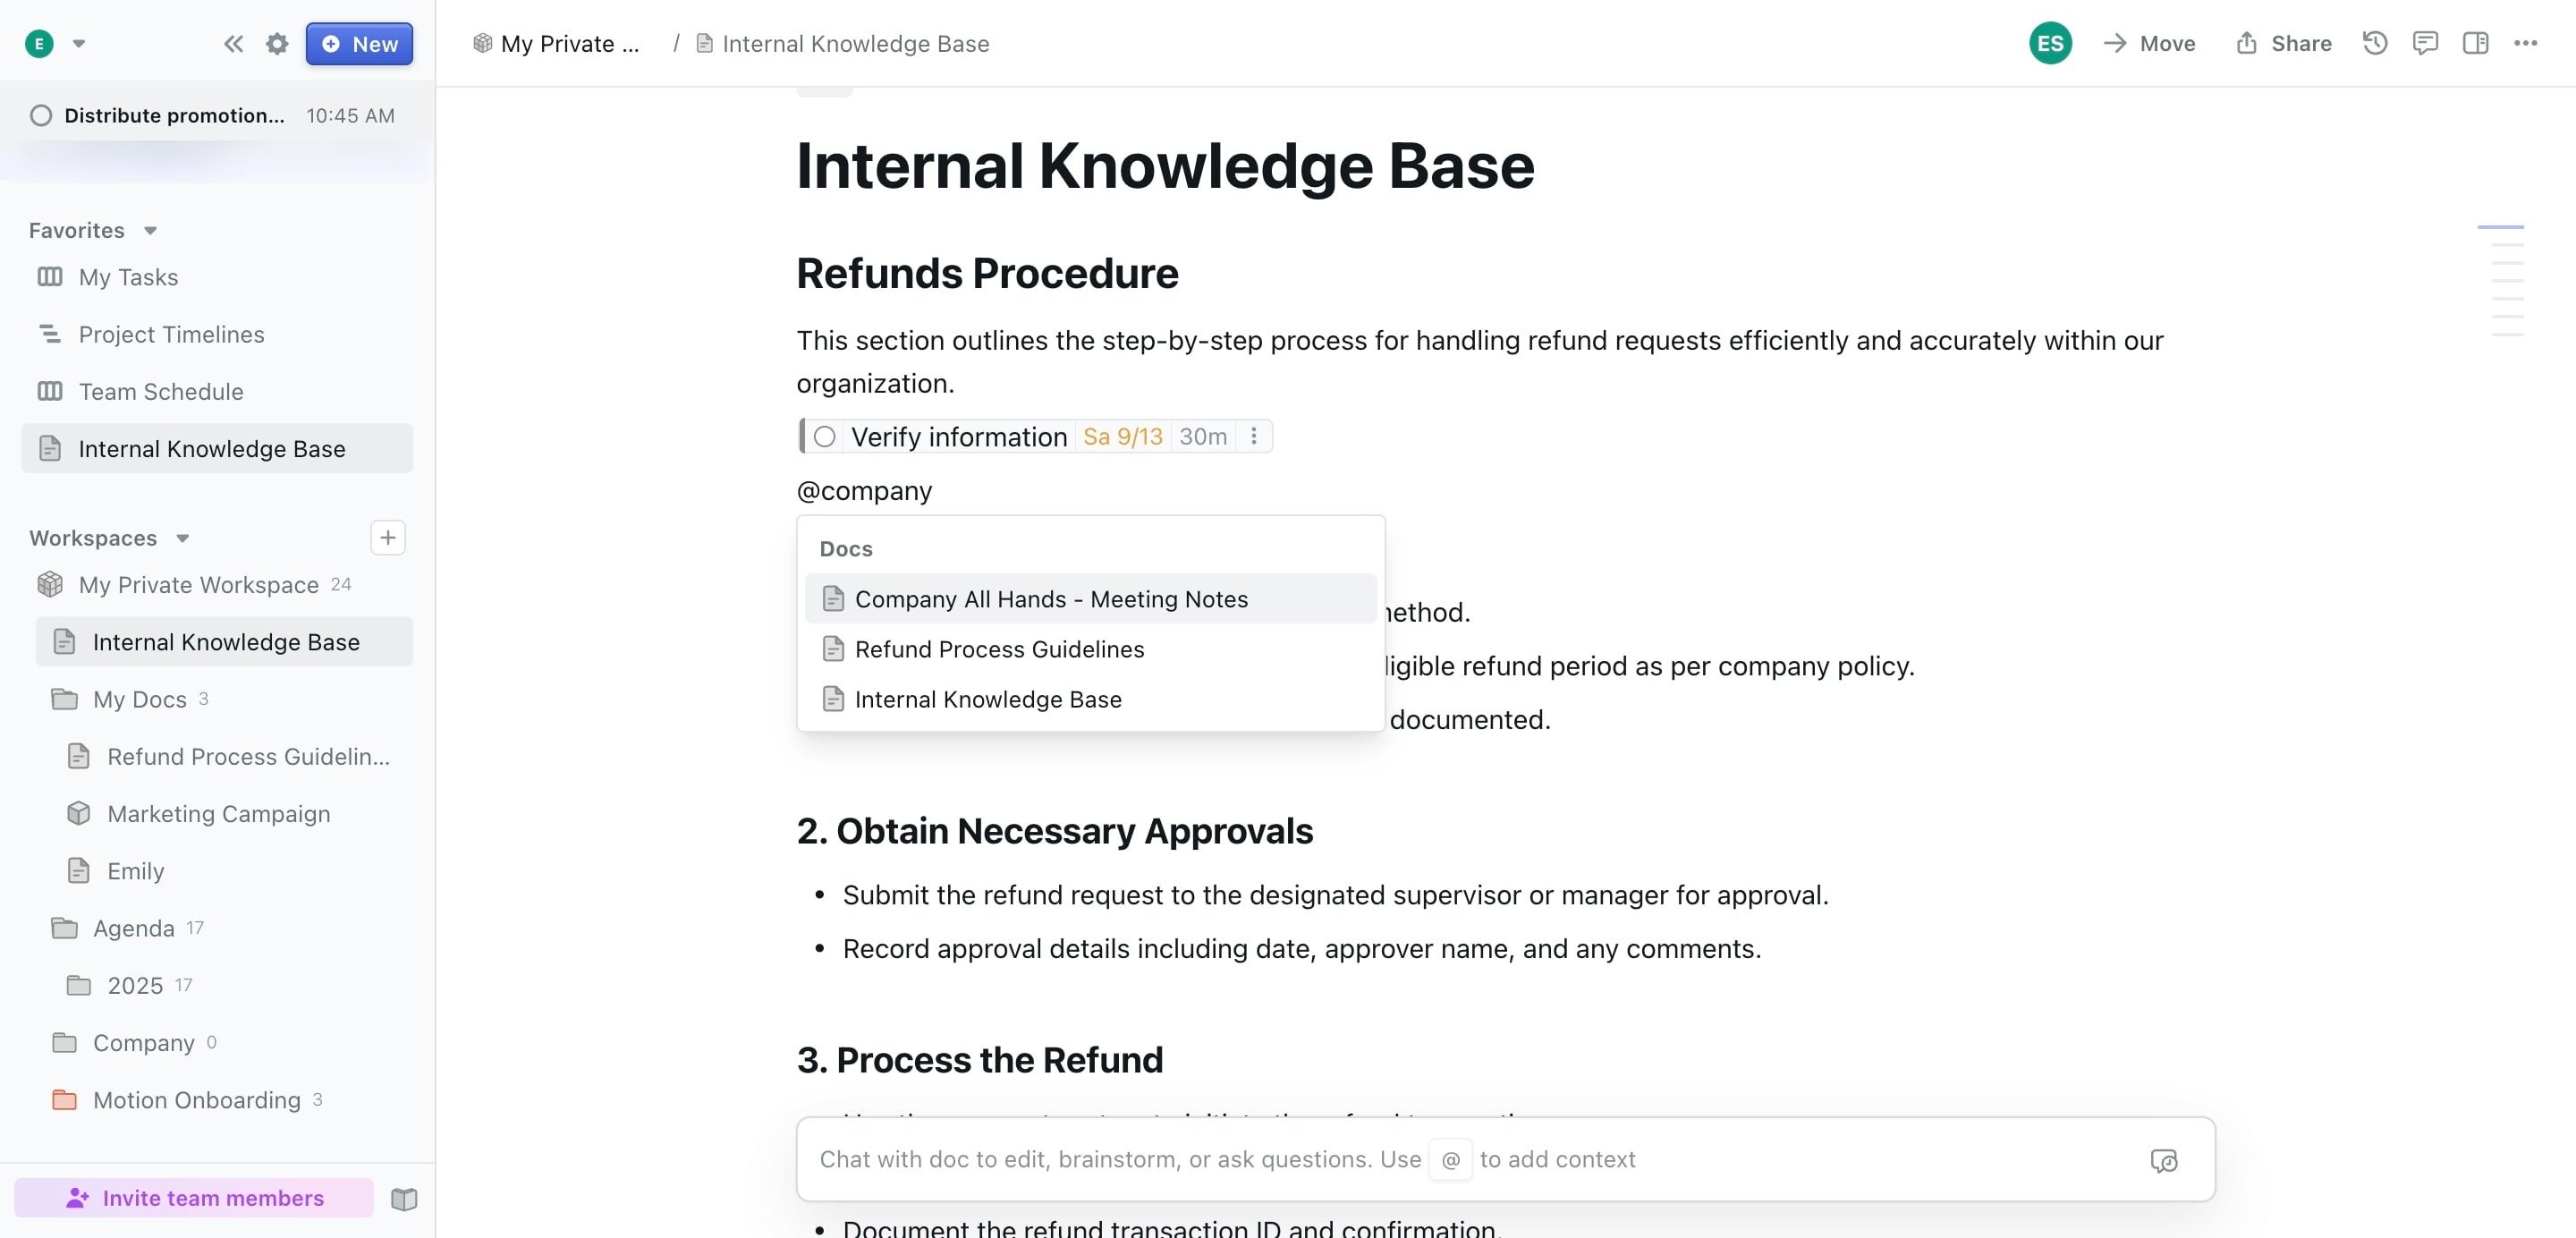
Task: Click Invite team members
Action: [194, 1198]
